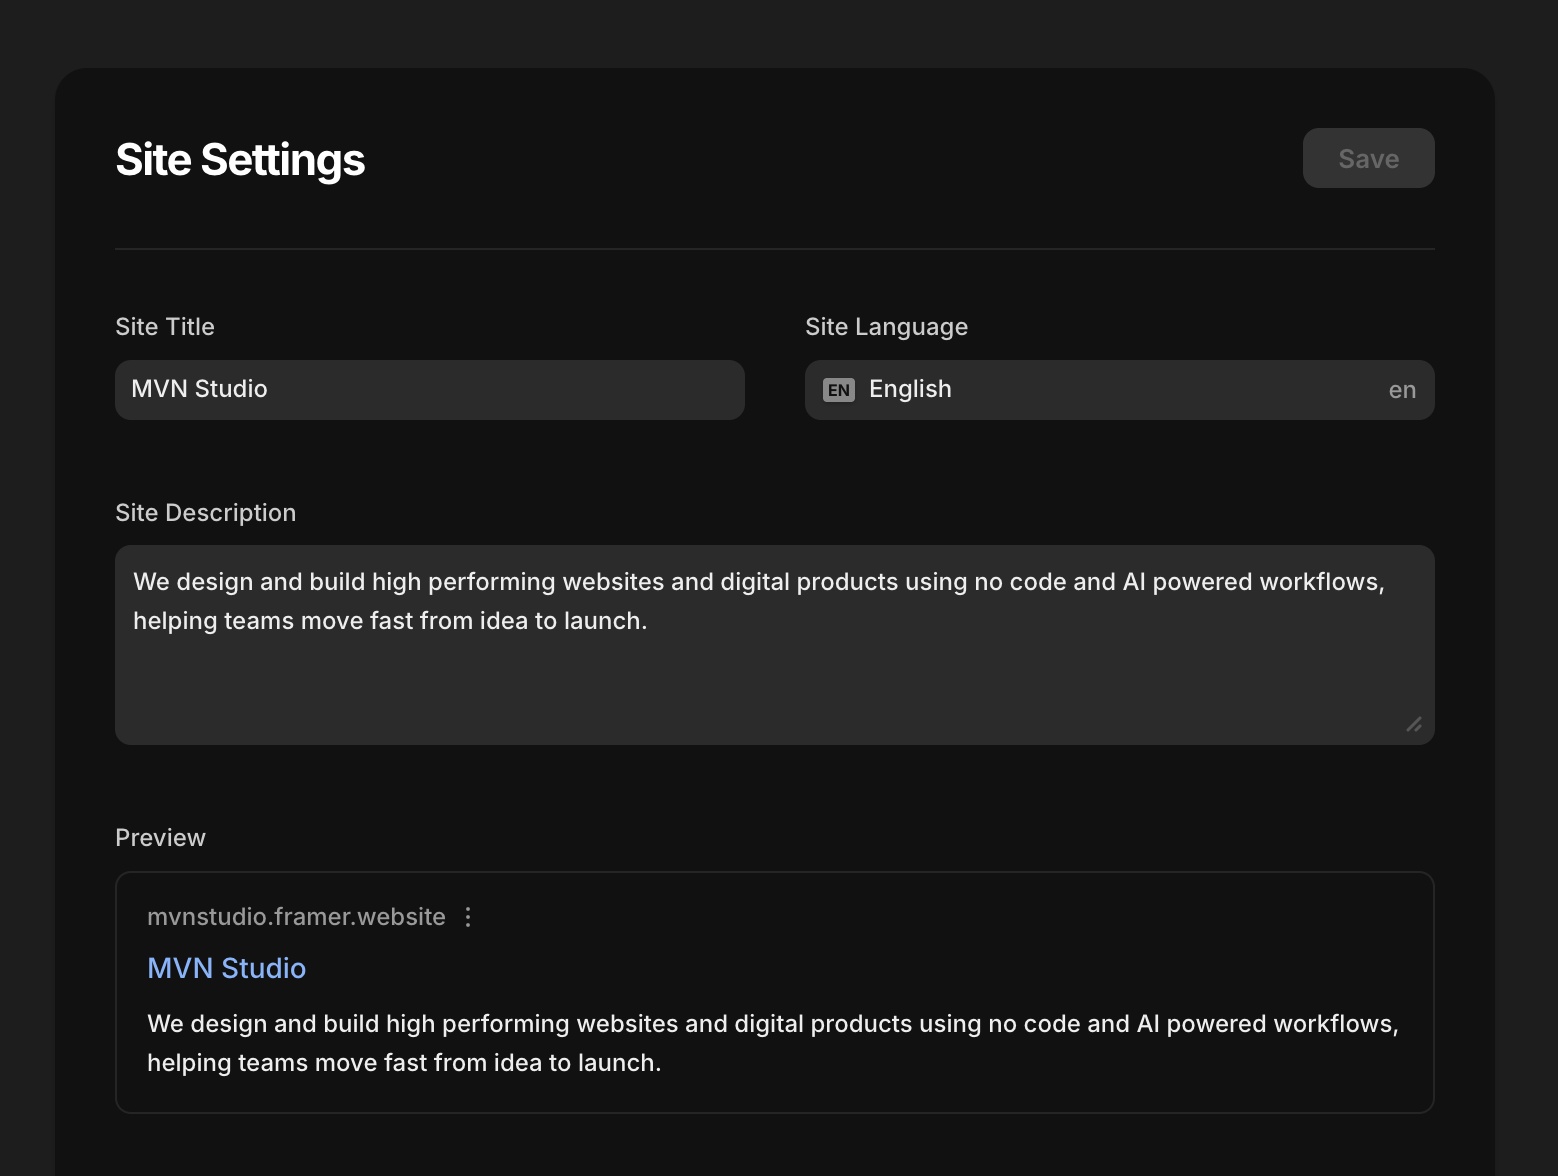The image size is (1558, 1176).
Task: Open the three-dot menu beside the preview URL
Action: pos(468,917)
